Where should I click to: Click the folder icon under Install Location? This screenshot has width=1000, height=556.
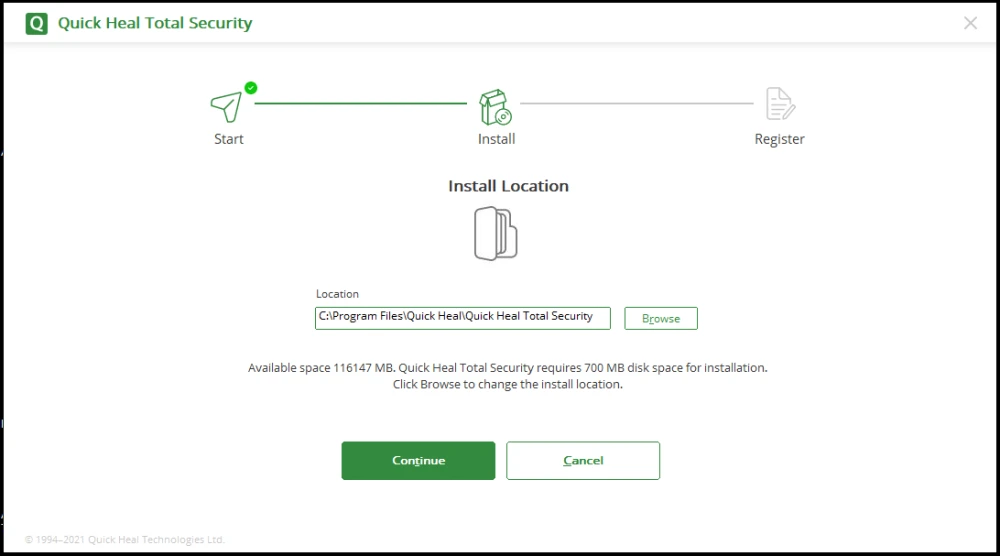495,233
